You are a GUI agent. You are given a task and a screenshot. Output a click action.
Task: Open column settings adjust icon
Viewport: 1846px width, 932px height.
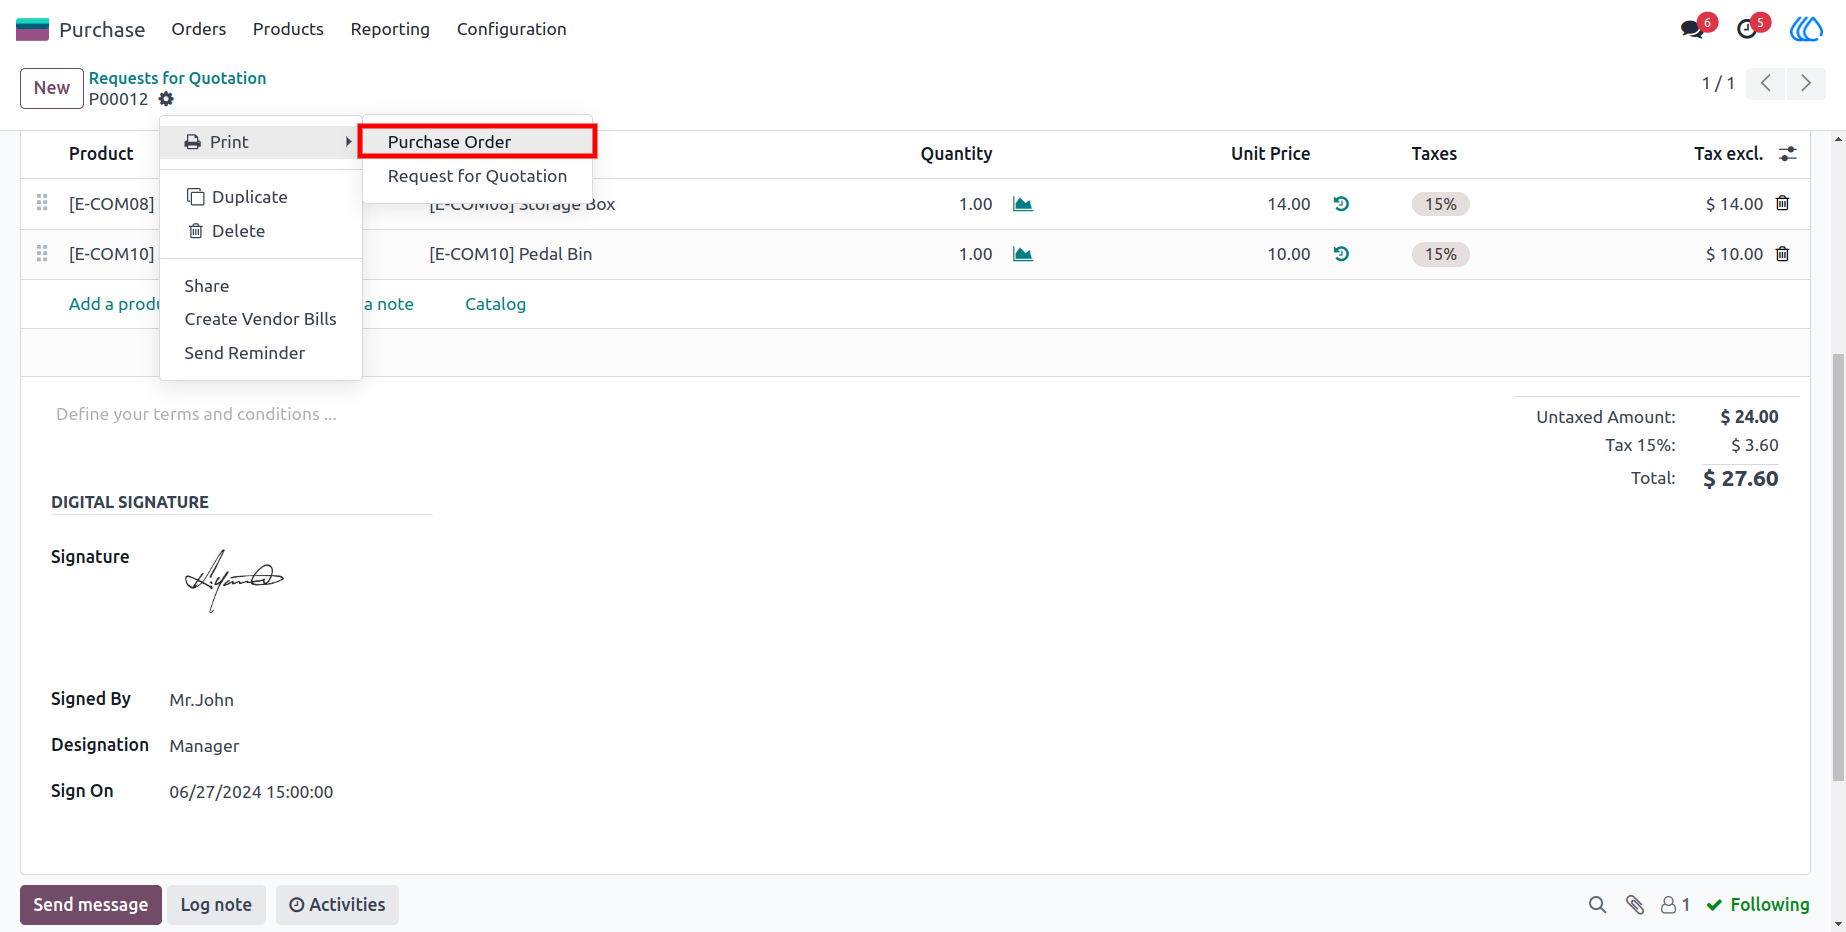(1788, 154)
